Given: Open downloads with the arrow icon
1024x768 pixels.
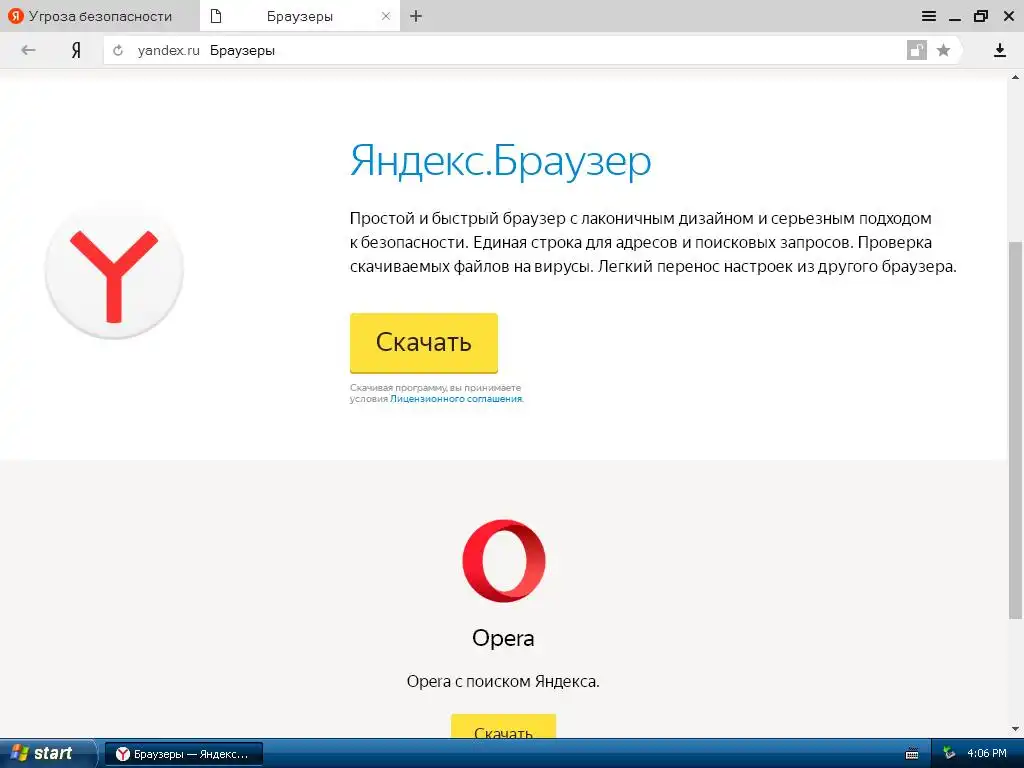Looking at the screenshot, I should [x=1000, y=50].
